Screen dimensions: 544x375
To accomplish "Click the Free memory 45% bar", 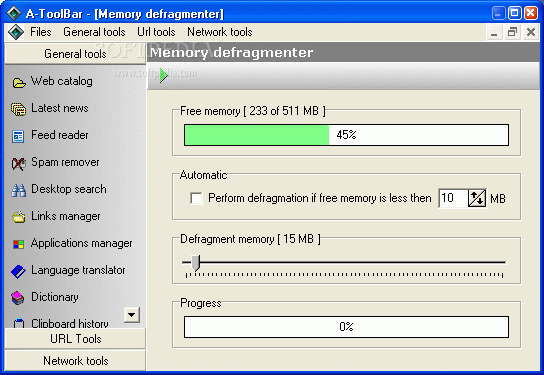I will pos(346,135).
